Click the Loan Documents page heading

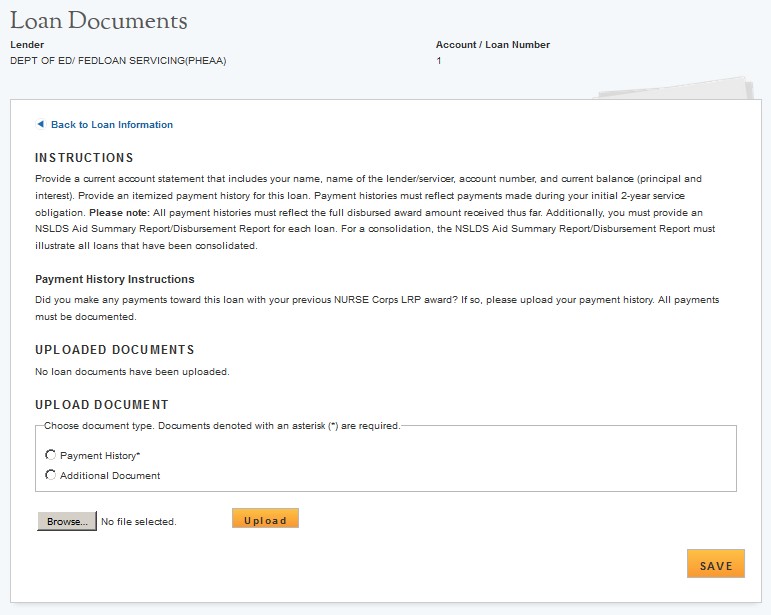pyautogui.click(x=98, y=20)
